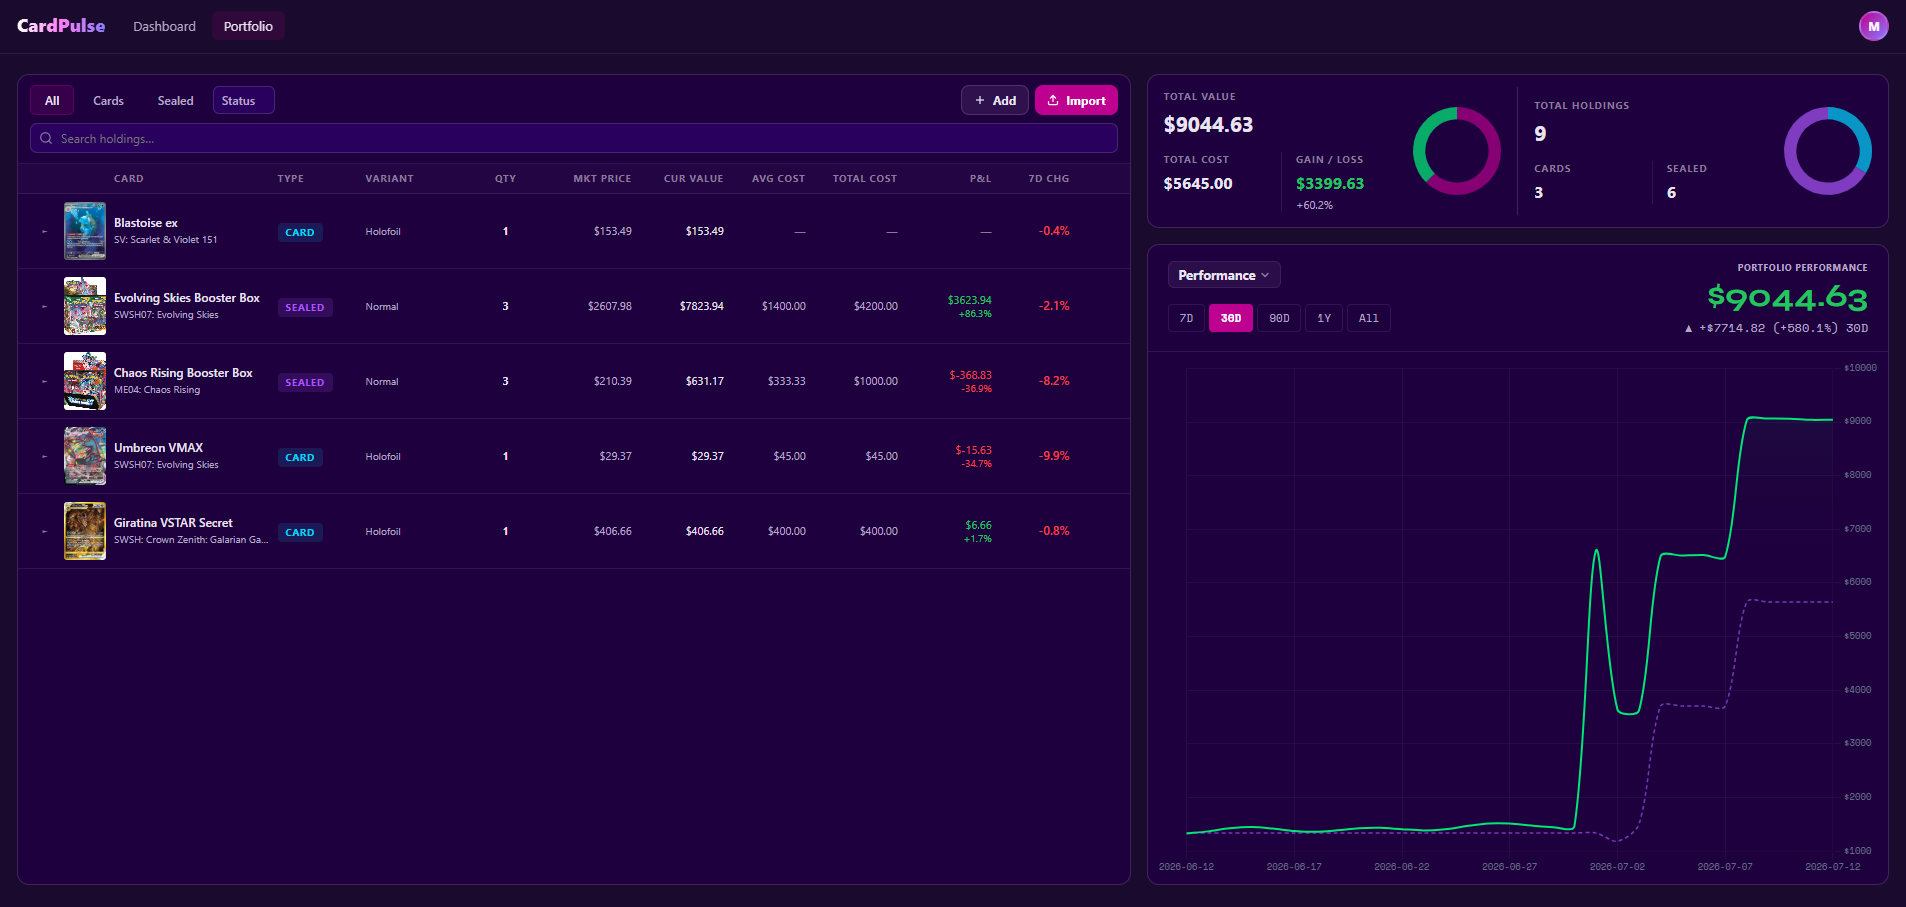Click the Umbreon VMAX card name
Screen dimensions: 1906x907
(x=158, y=448)
